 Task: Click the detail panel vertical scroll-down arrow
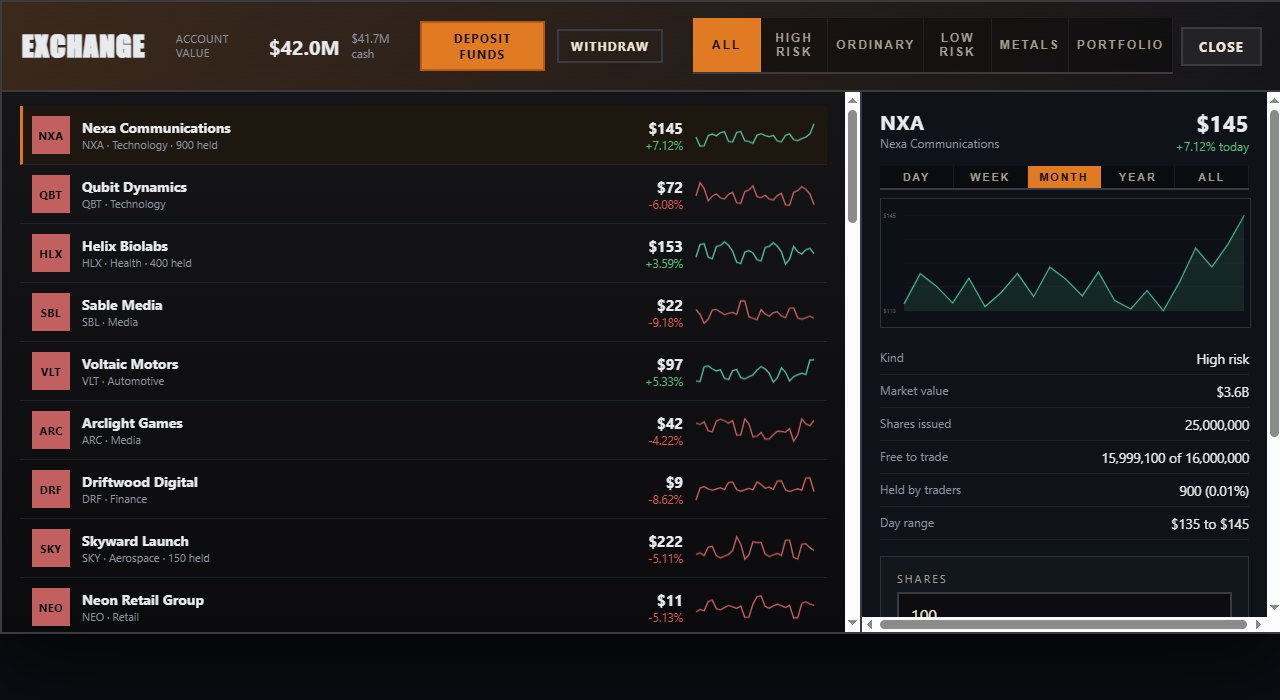coord(1273,608)
